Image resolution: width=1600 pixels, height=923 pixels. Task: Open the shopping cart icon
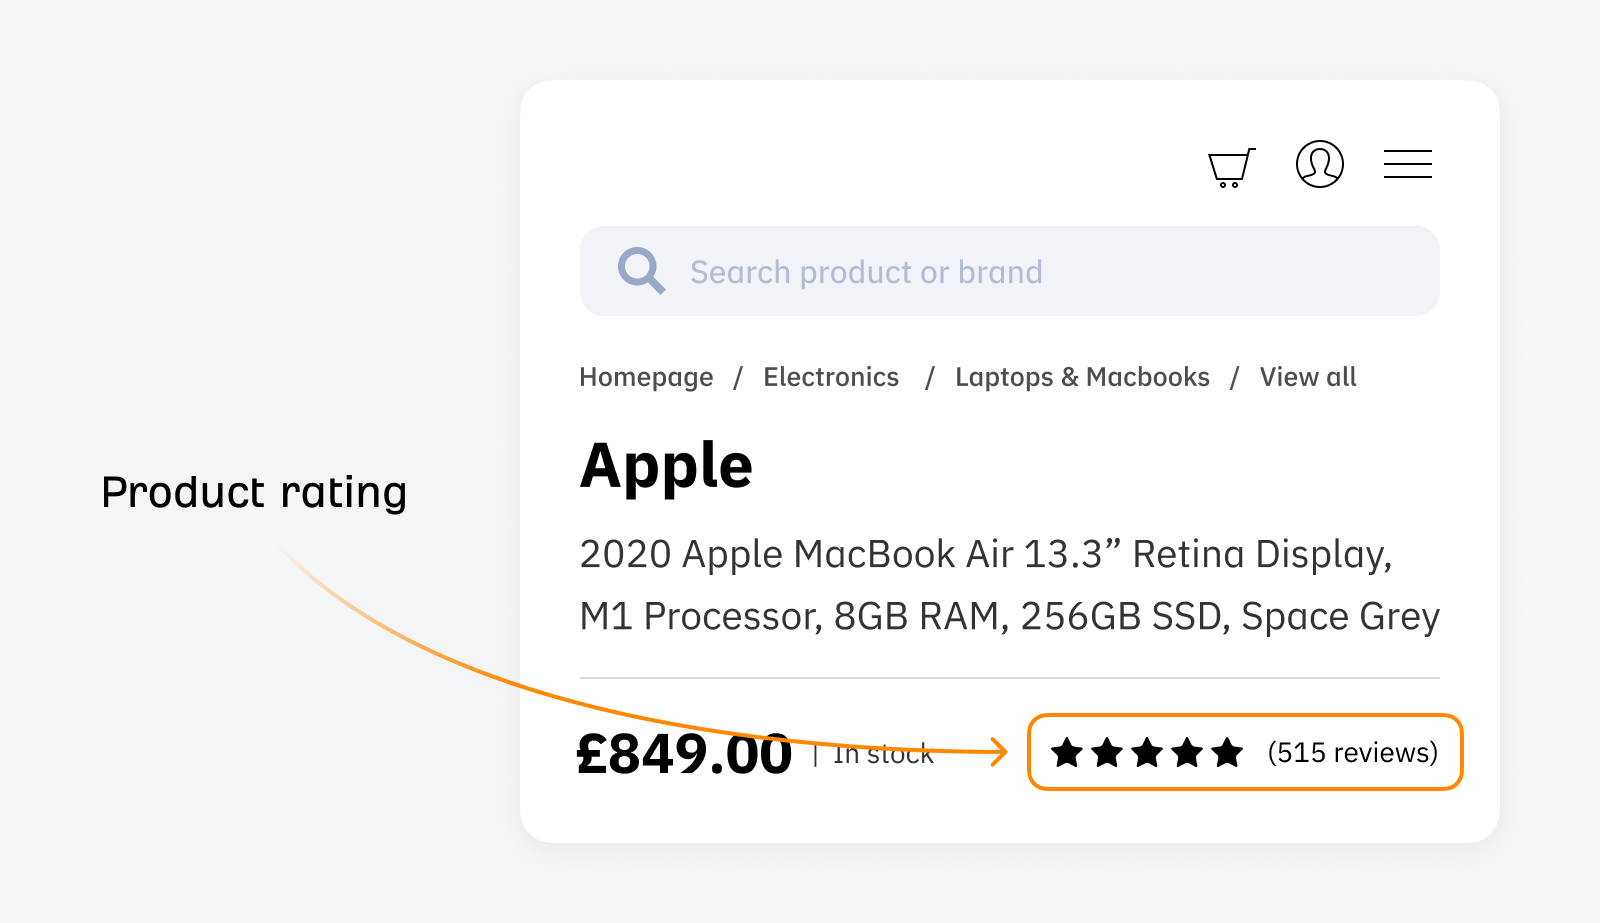1230,165
